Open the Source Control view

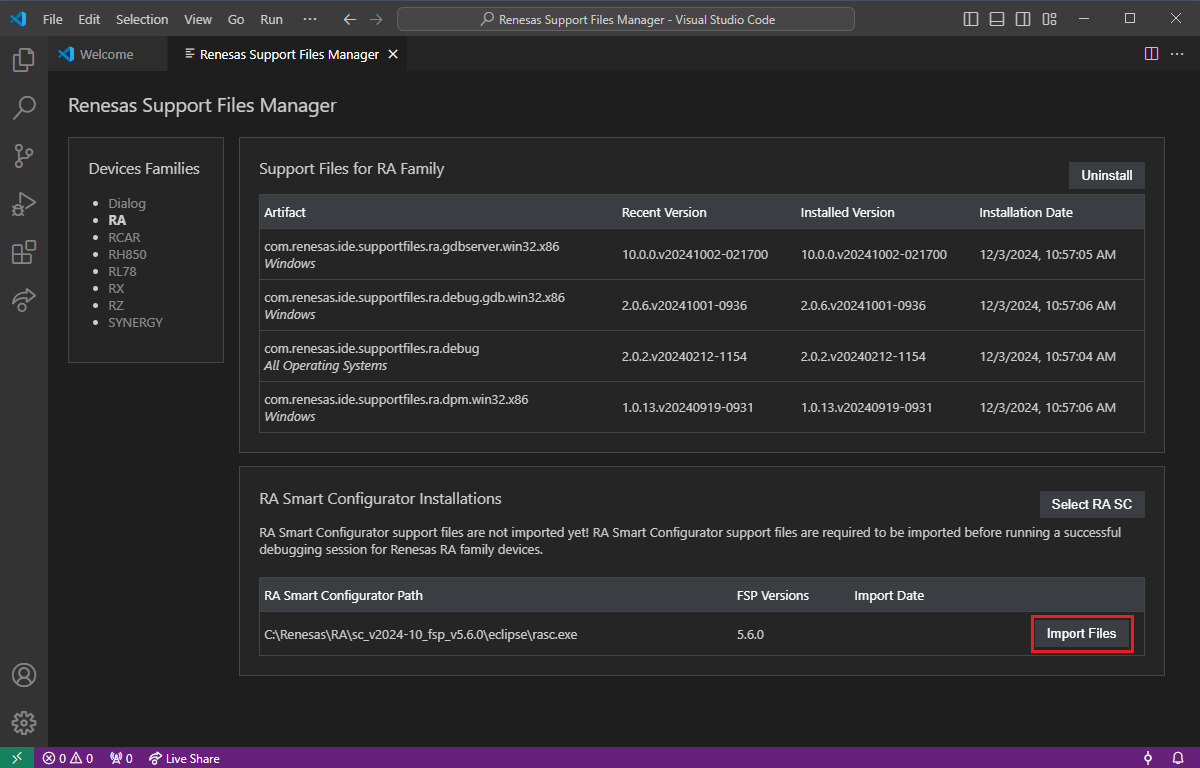[24, 155]
